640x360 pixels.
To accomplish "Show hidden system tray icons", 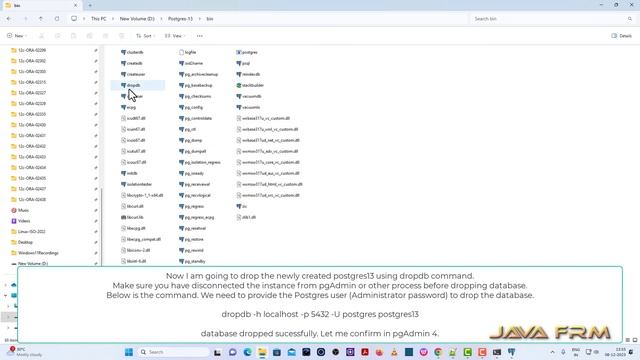I will pos(552,352).
